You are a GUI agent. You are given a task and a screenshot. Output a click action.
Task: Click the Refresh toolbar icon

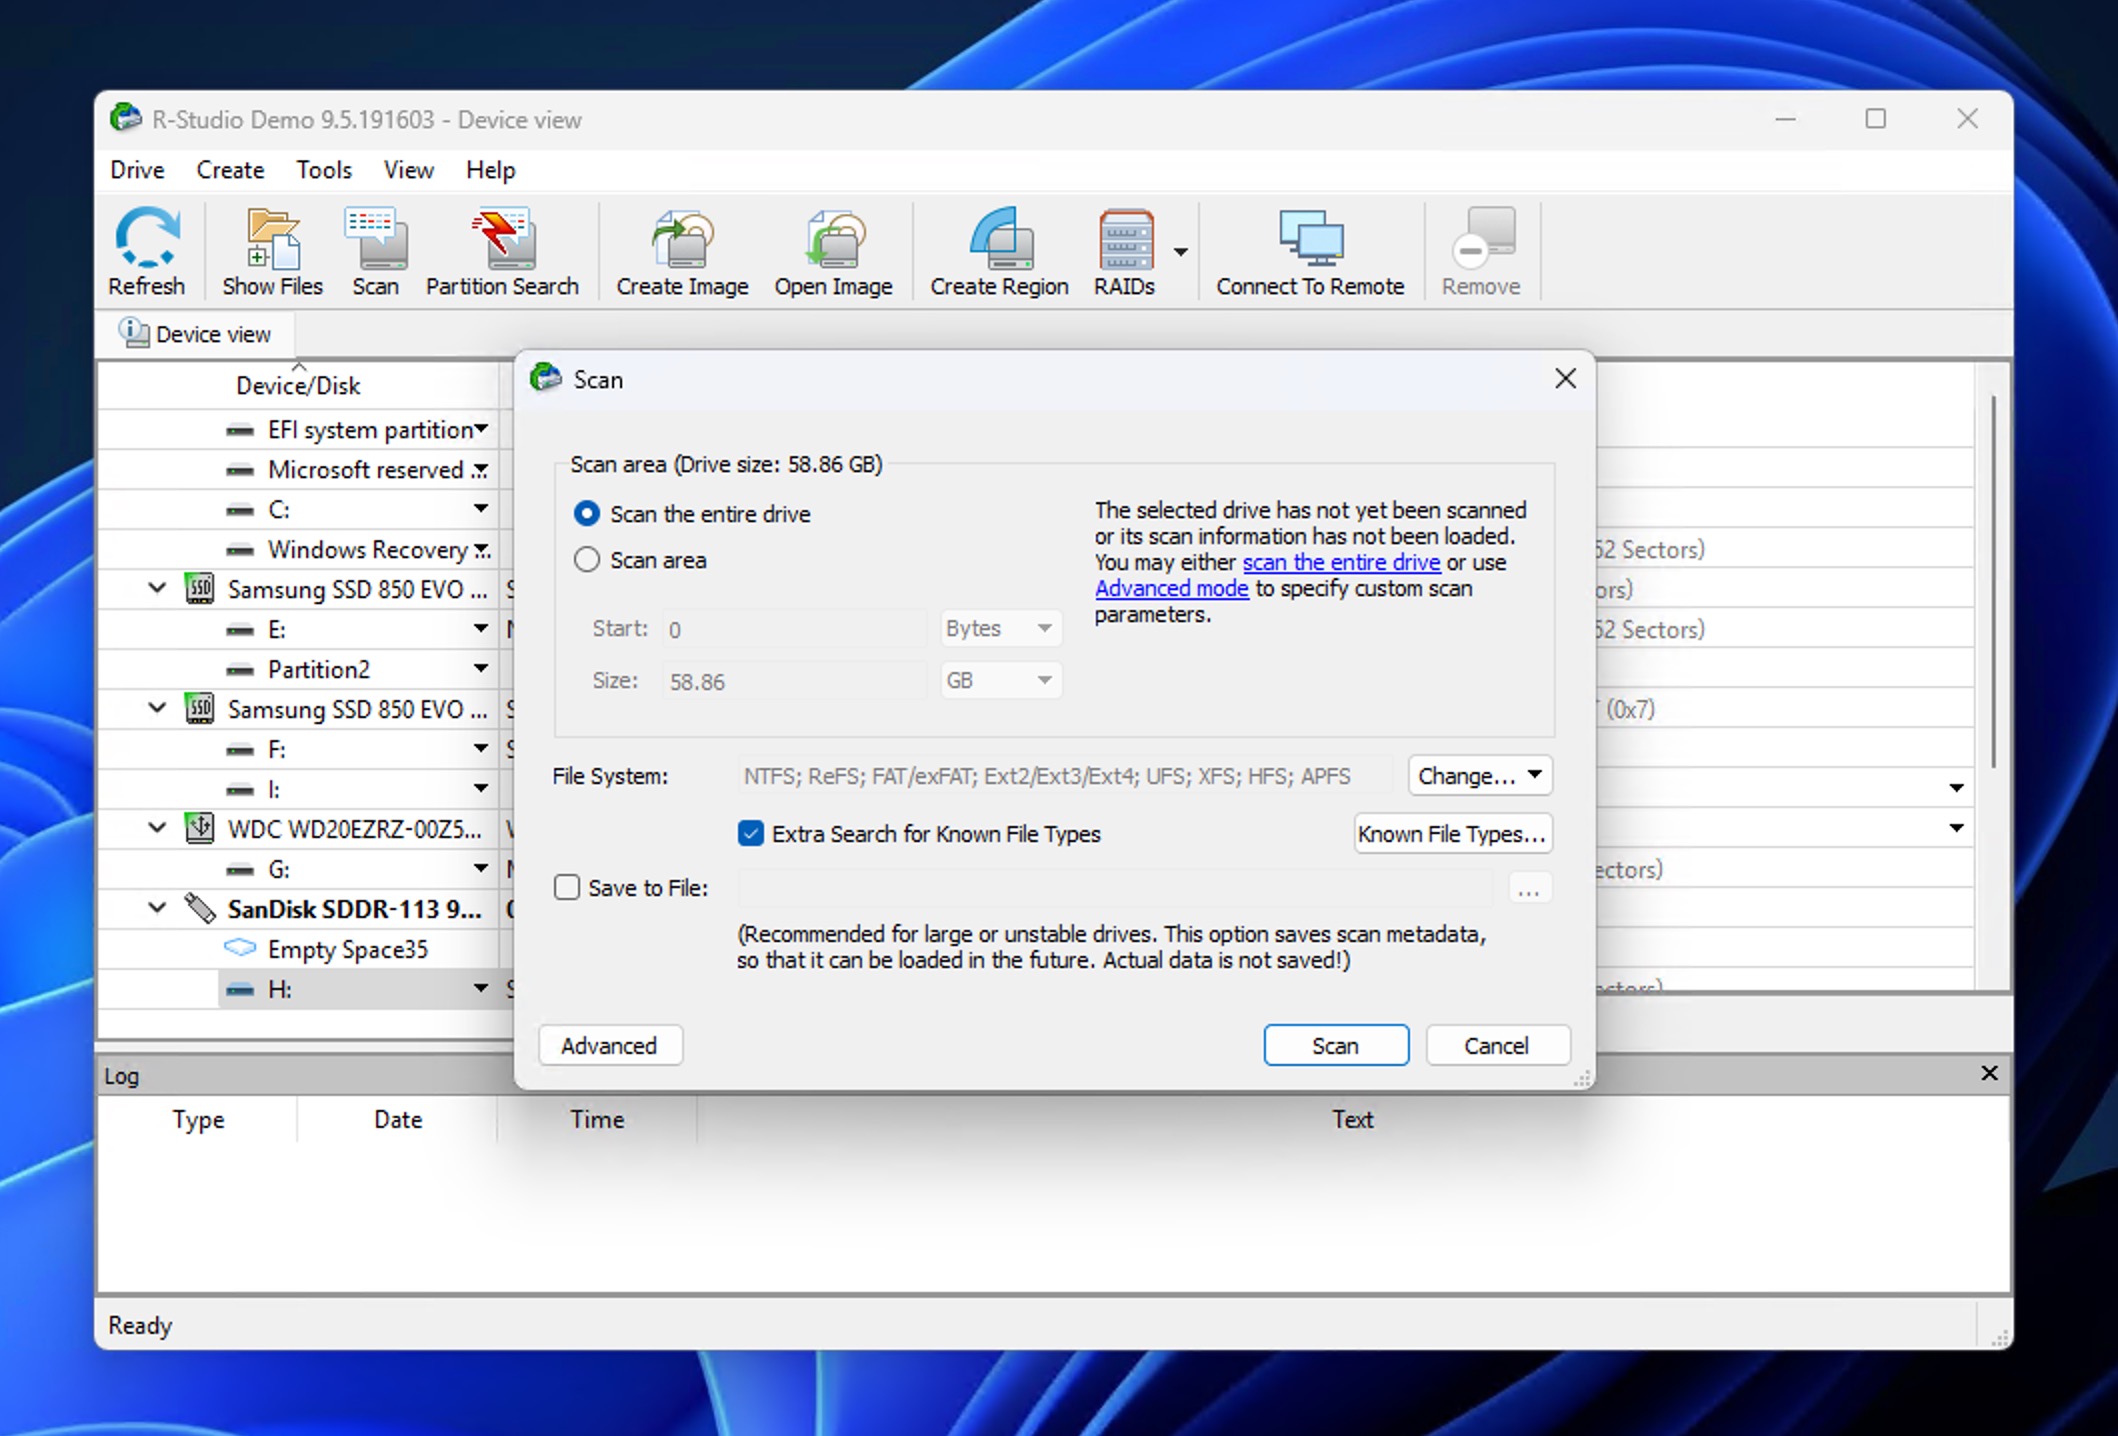[146, 250]
